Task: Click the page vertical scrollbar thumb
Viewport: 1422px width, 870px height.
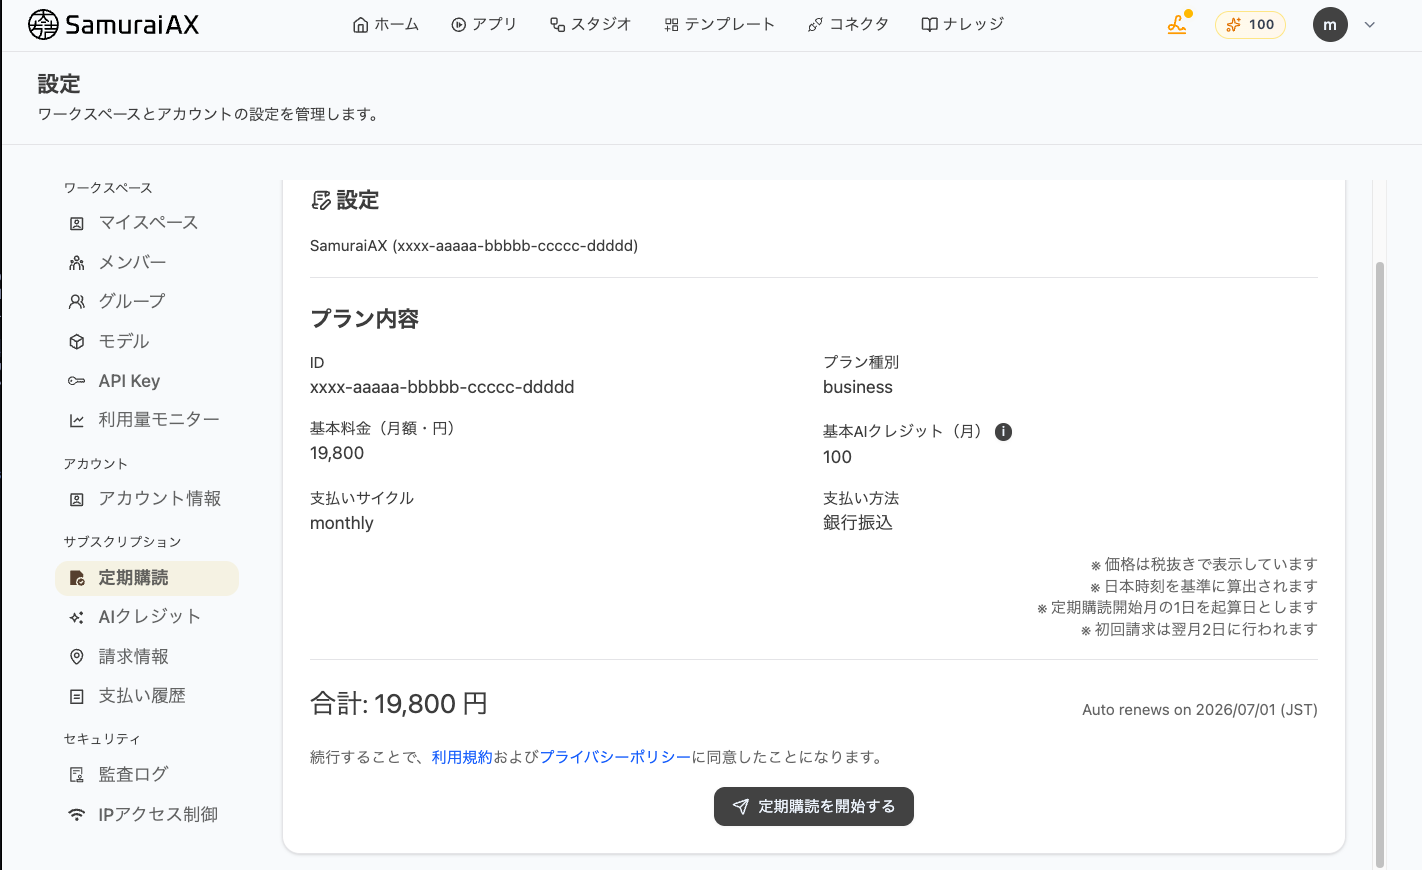Action: coord(1380,565)
